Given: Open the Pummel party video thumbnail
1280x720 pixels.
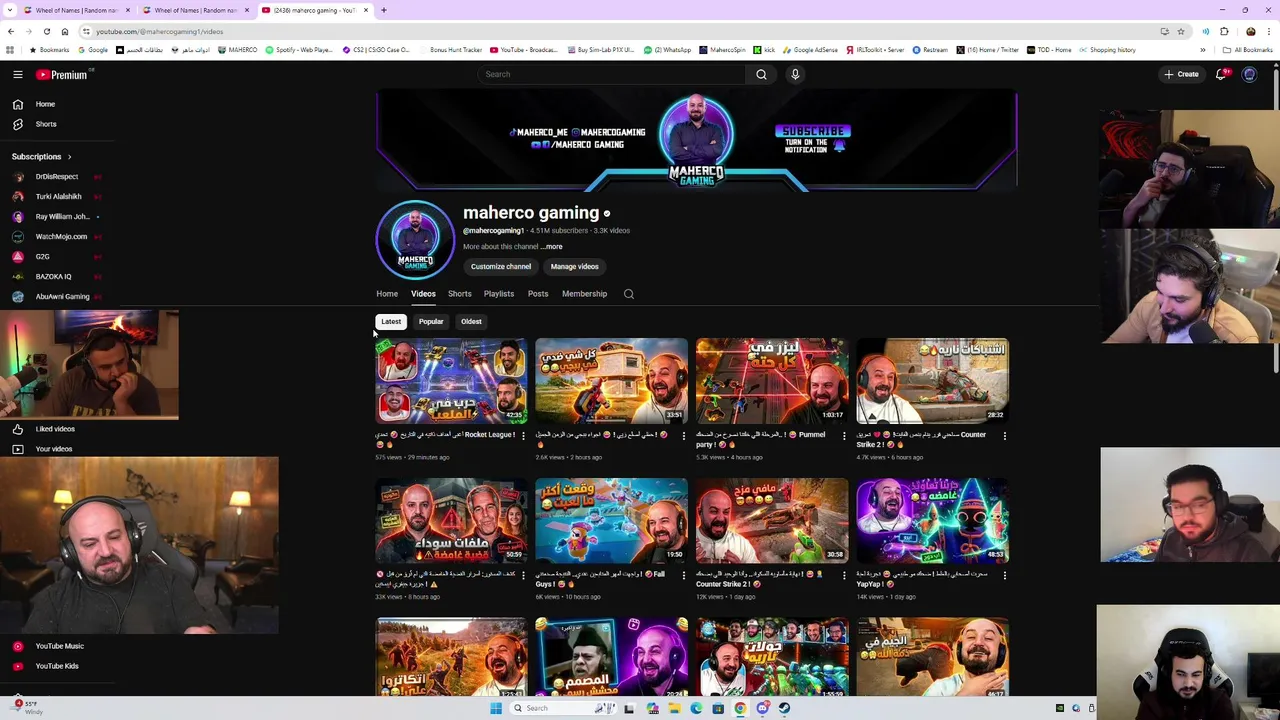Looking at the screenshot, I should coord(772,381).
